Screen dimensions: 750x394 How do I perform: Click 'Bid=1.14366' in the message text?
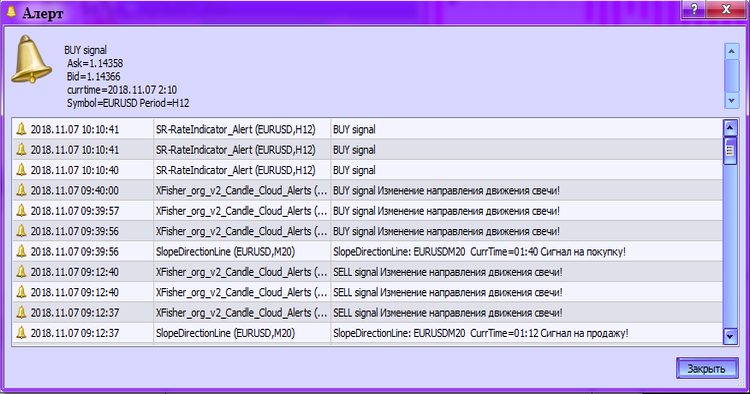pos(93,77)
